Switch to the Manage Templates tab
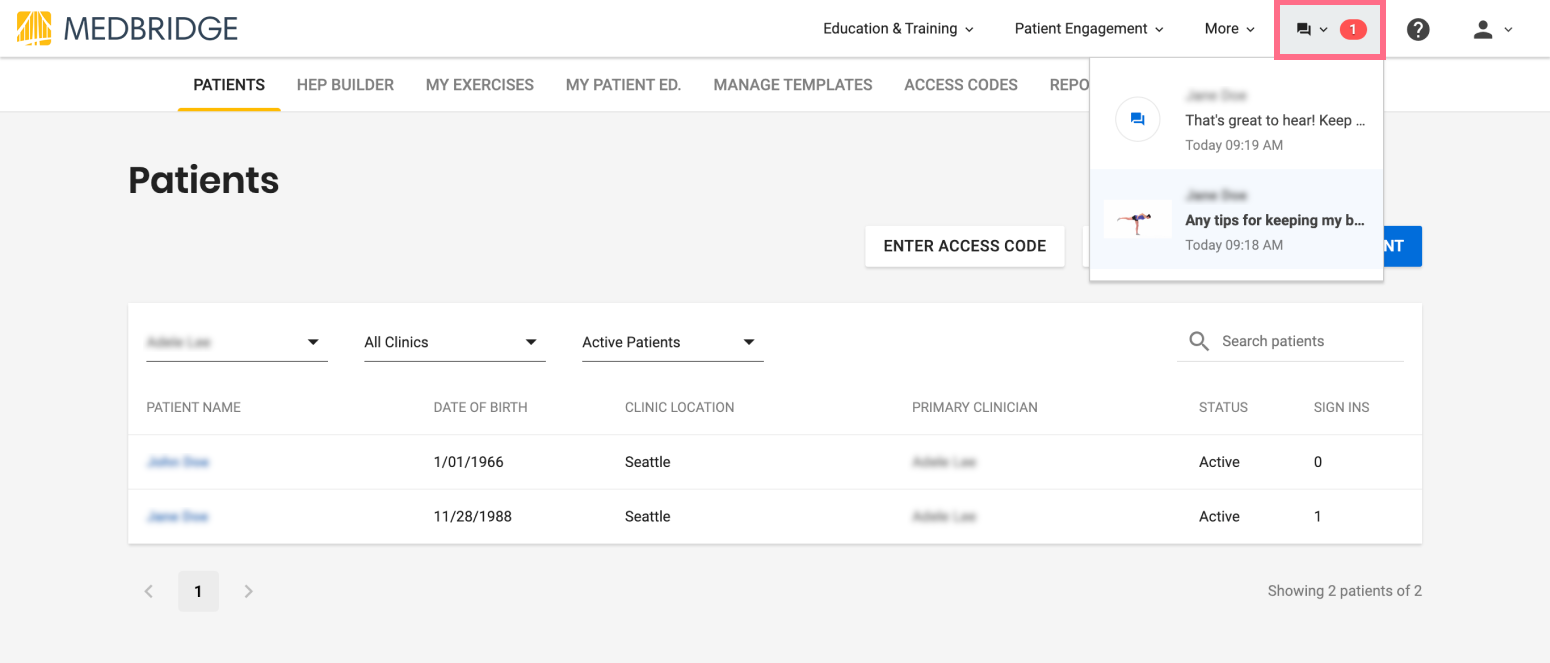The height and width of the screenshot is (663, 1550). pyautogui.click(x=793, y=85)
